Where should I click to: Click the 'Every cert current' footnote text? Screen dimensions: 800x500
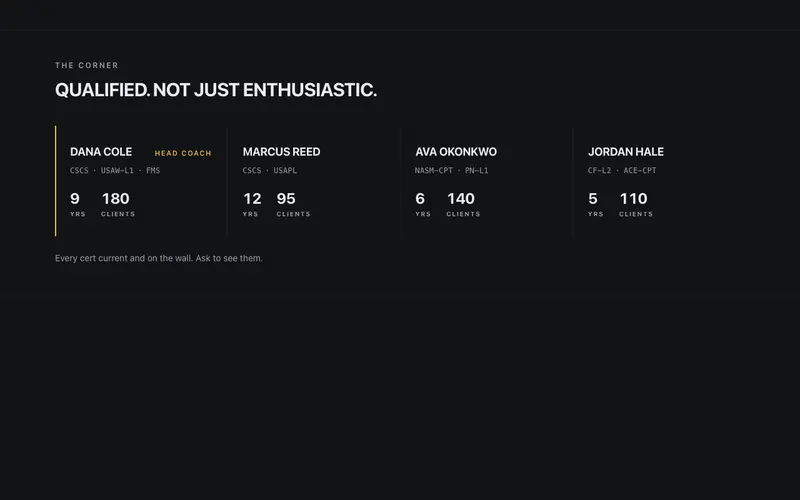point(159,258)
